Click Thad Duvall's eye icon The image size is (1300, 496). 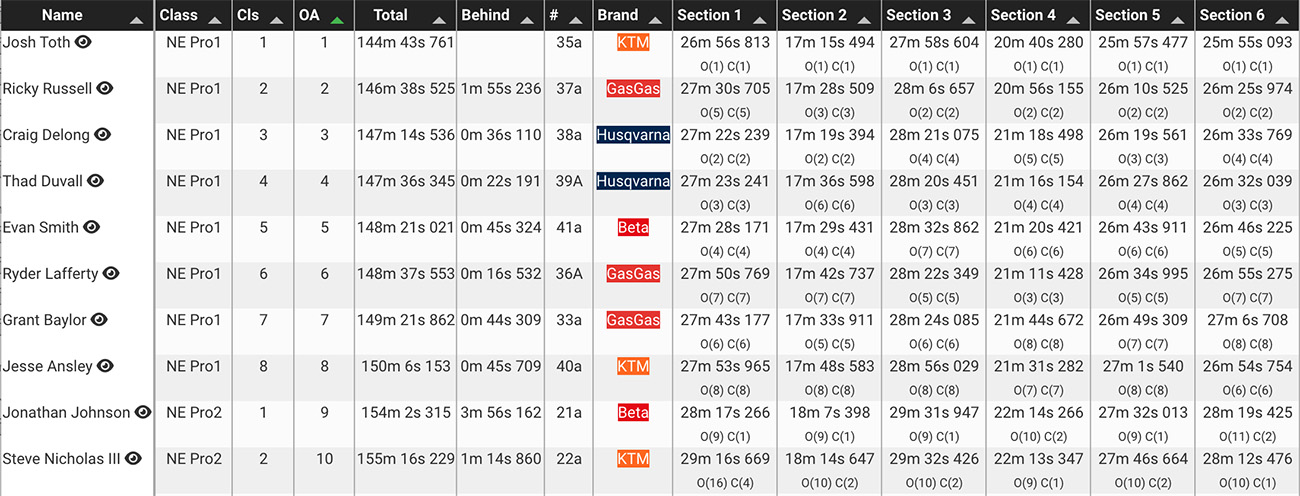(x=96, y=181)
